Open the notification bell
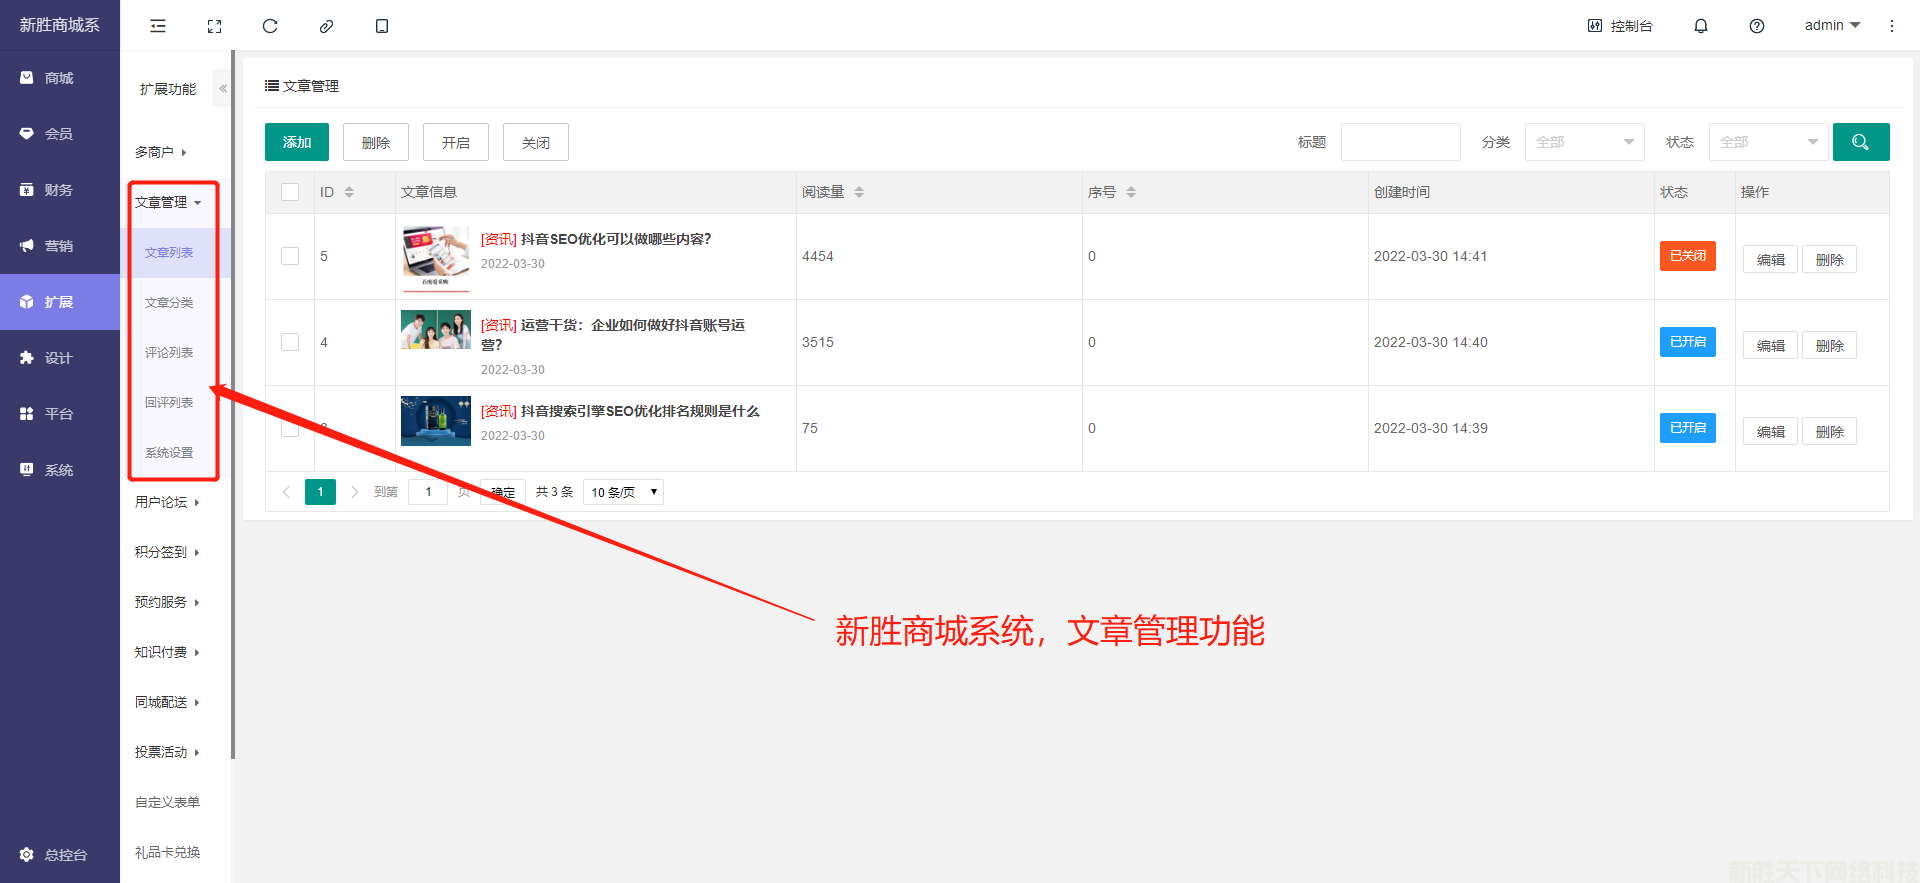The image size is (1920, 883). coord(1700,26)
